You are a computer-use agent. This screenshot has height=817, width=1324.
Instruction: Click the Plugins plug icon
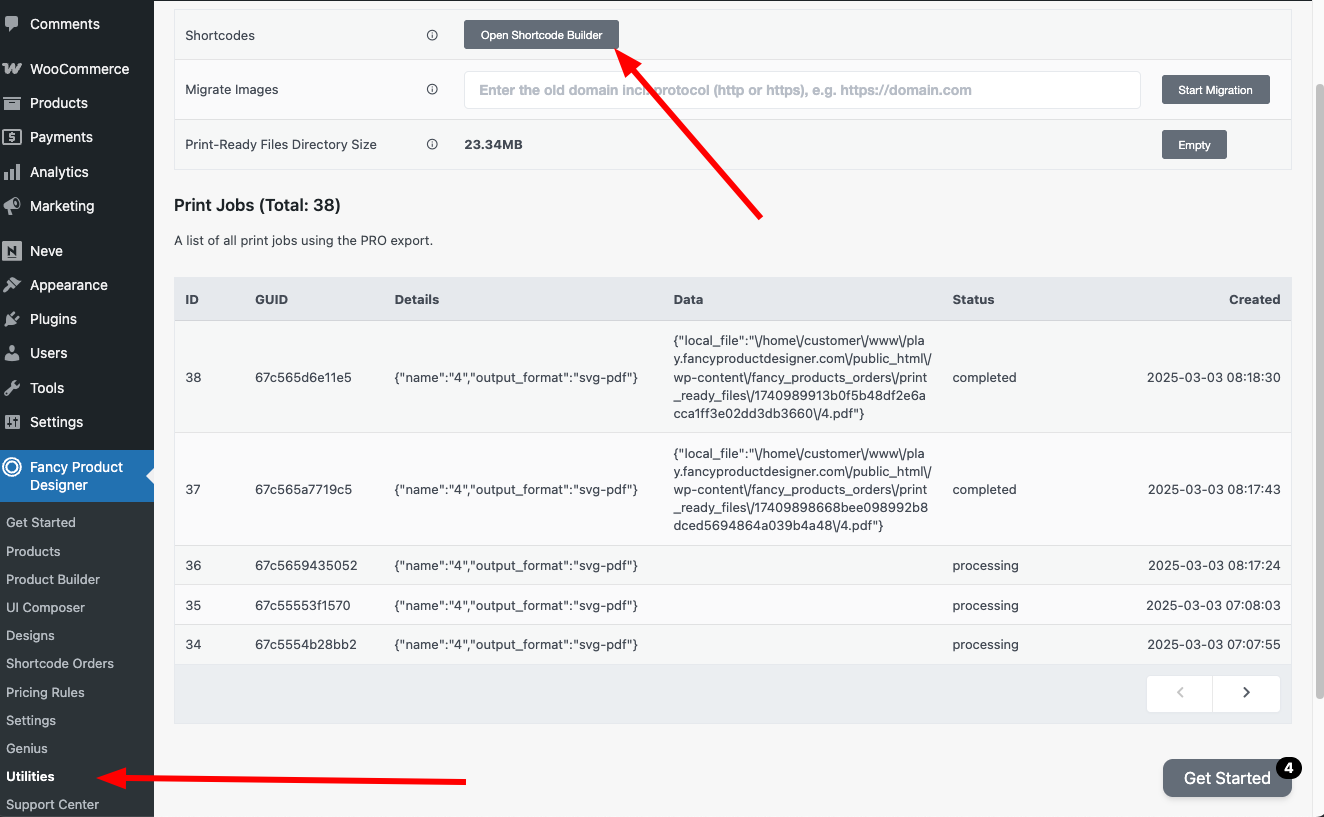(x=12, y=319)
